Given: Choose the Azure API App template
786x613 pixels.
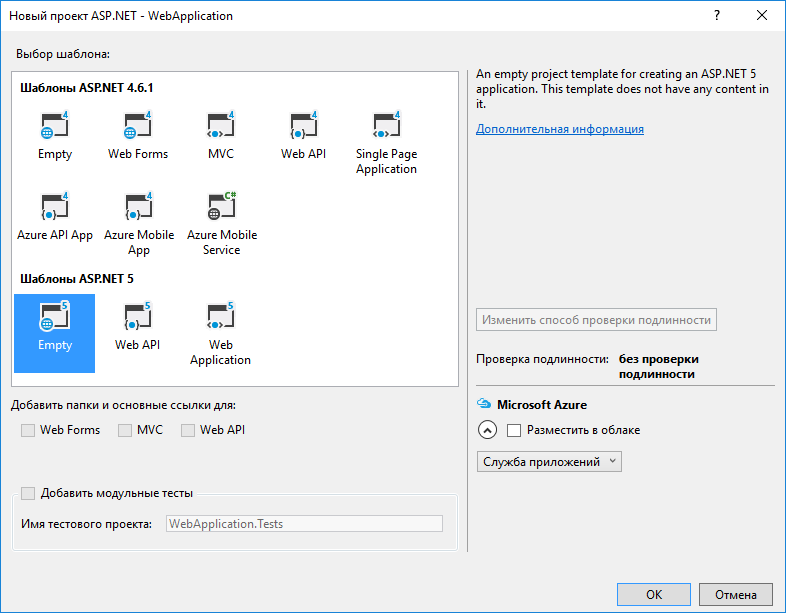Looking at the screenshot, I should click(55, 208).
